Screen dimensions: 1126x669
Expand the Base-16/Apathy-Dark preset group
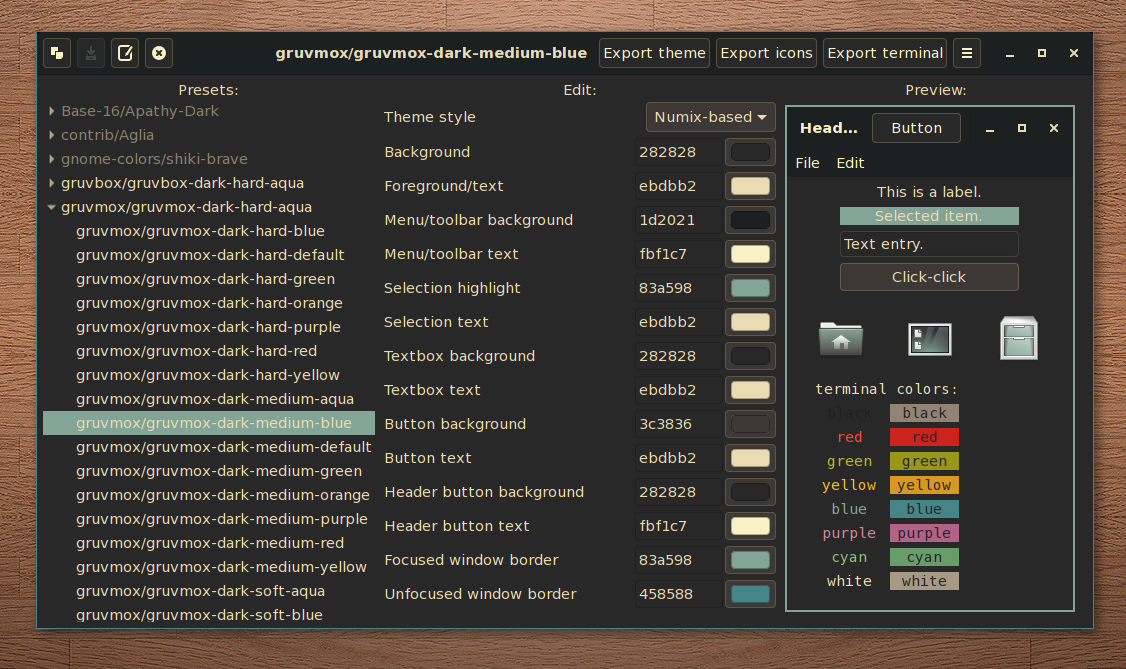[x=52, y=111]
